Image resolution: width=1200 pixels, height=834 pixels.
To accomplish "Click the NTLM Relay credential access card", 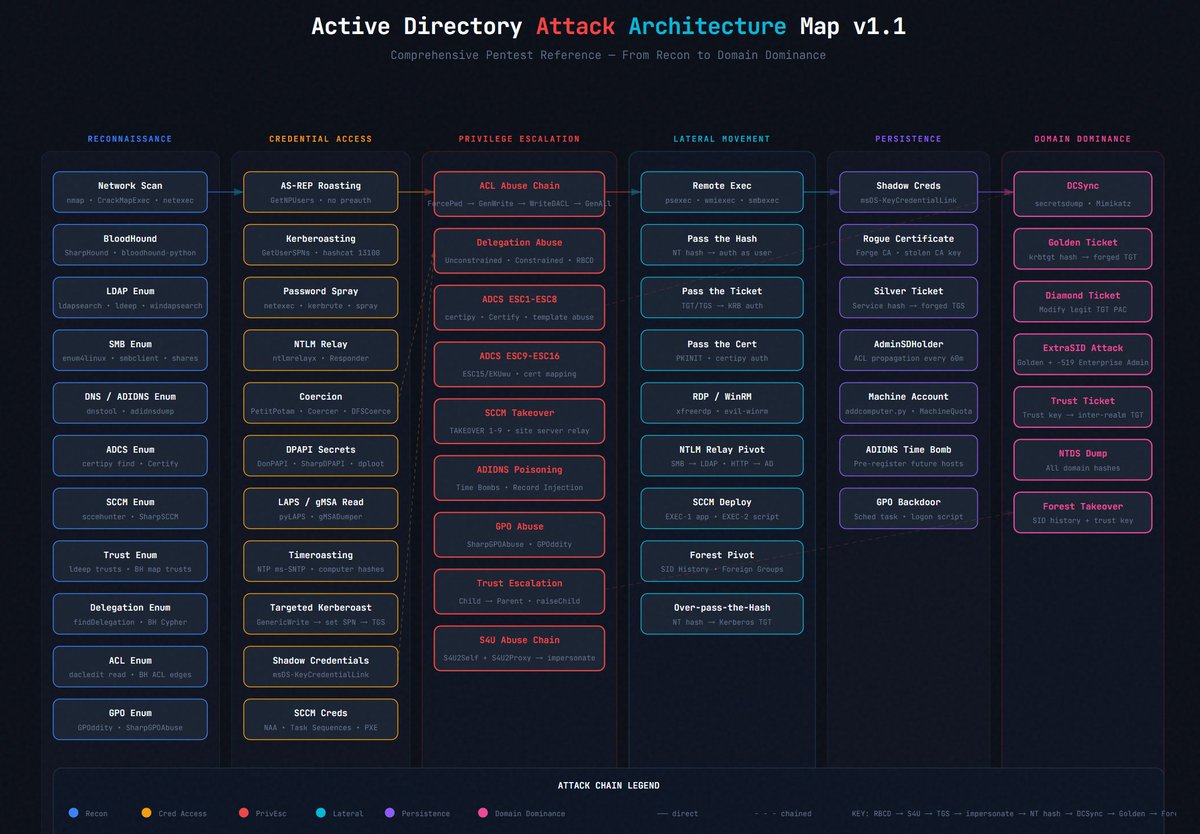I will [320, 350].
